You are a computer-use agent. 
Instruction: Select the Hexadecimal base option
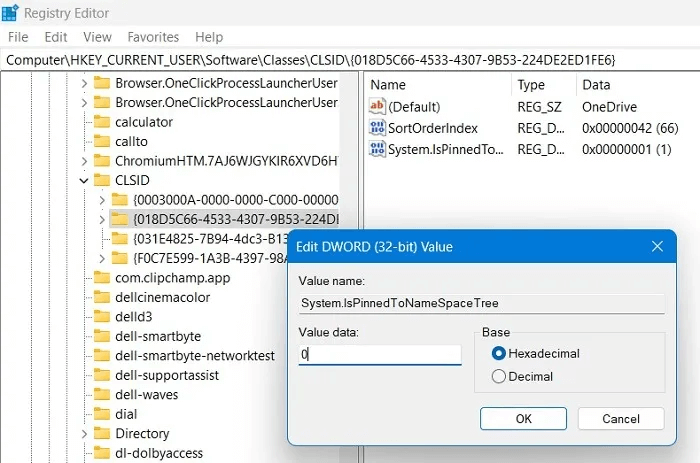(535, 354)
